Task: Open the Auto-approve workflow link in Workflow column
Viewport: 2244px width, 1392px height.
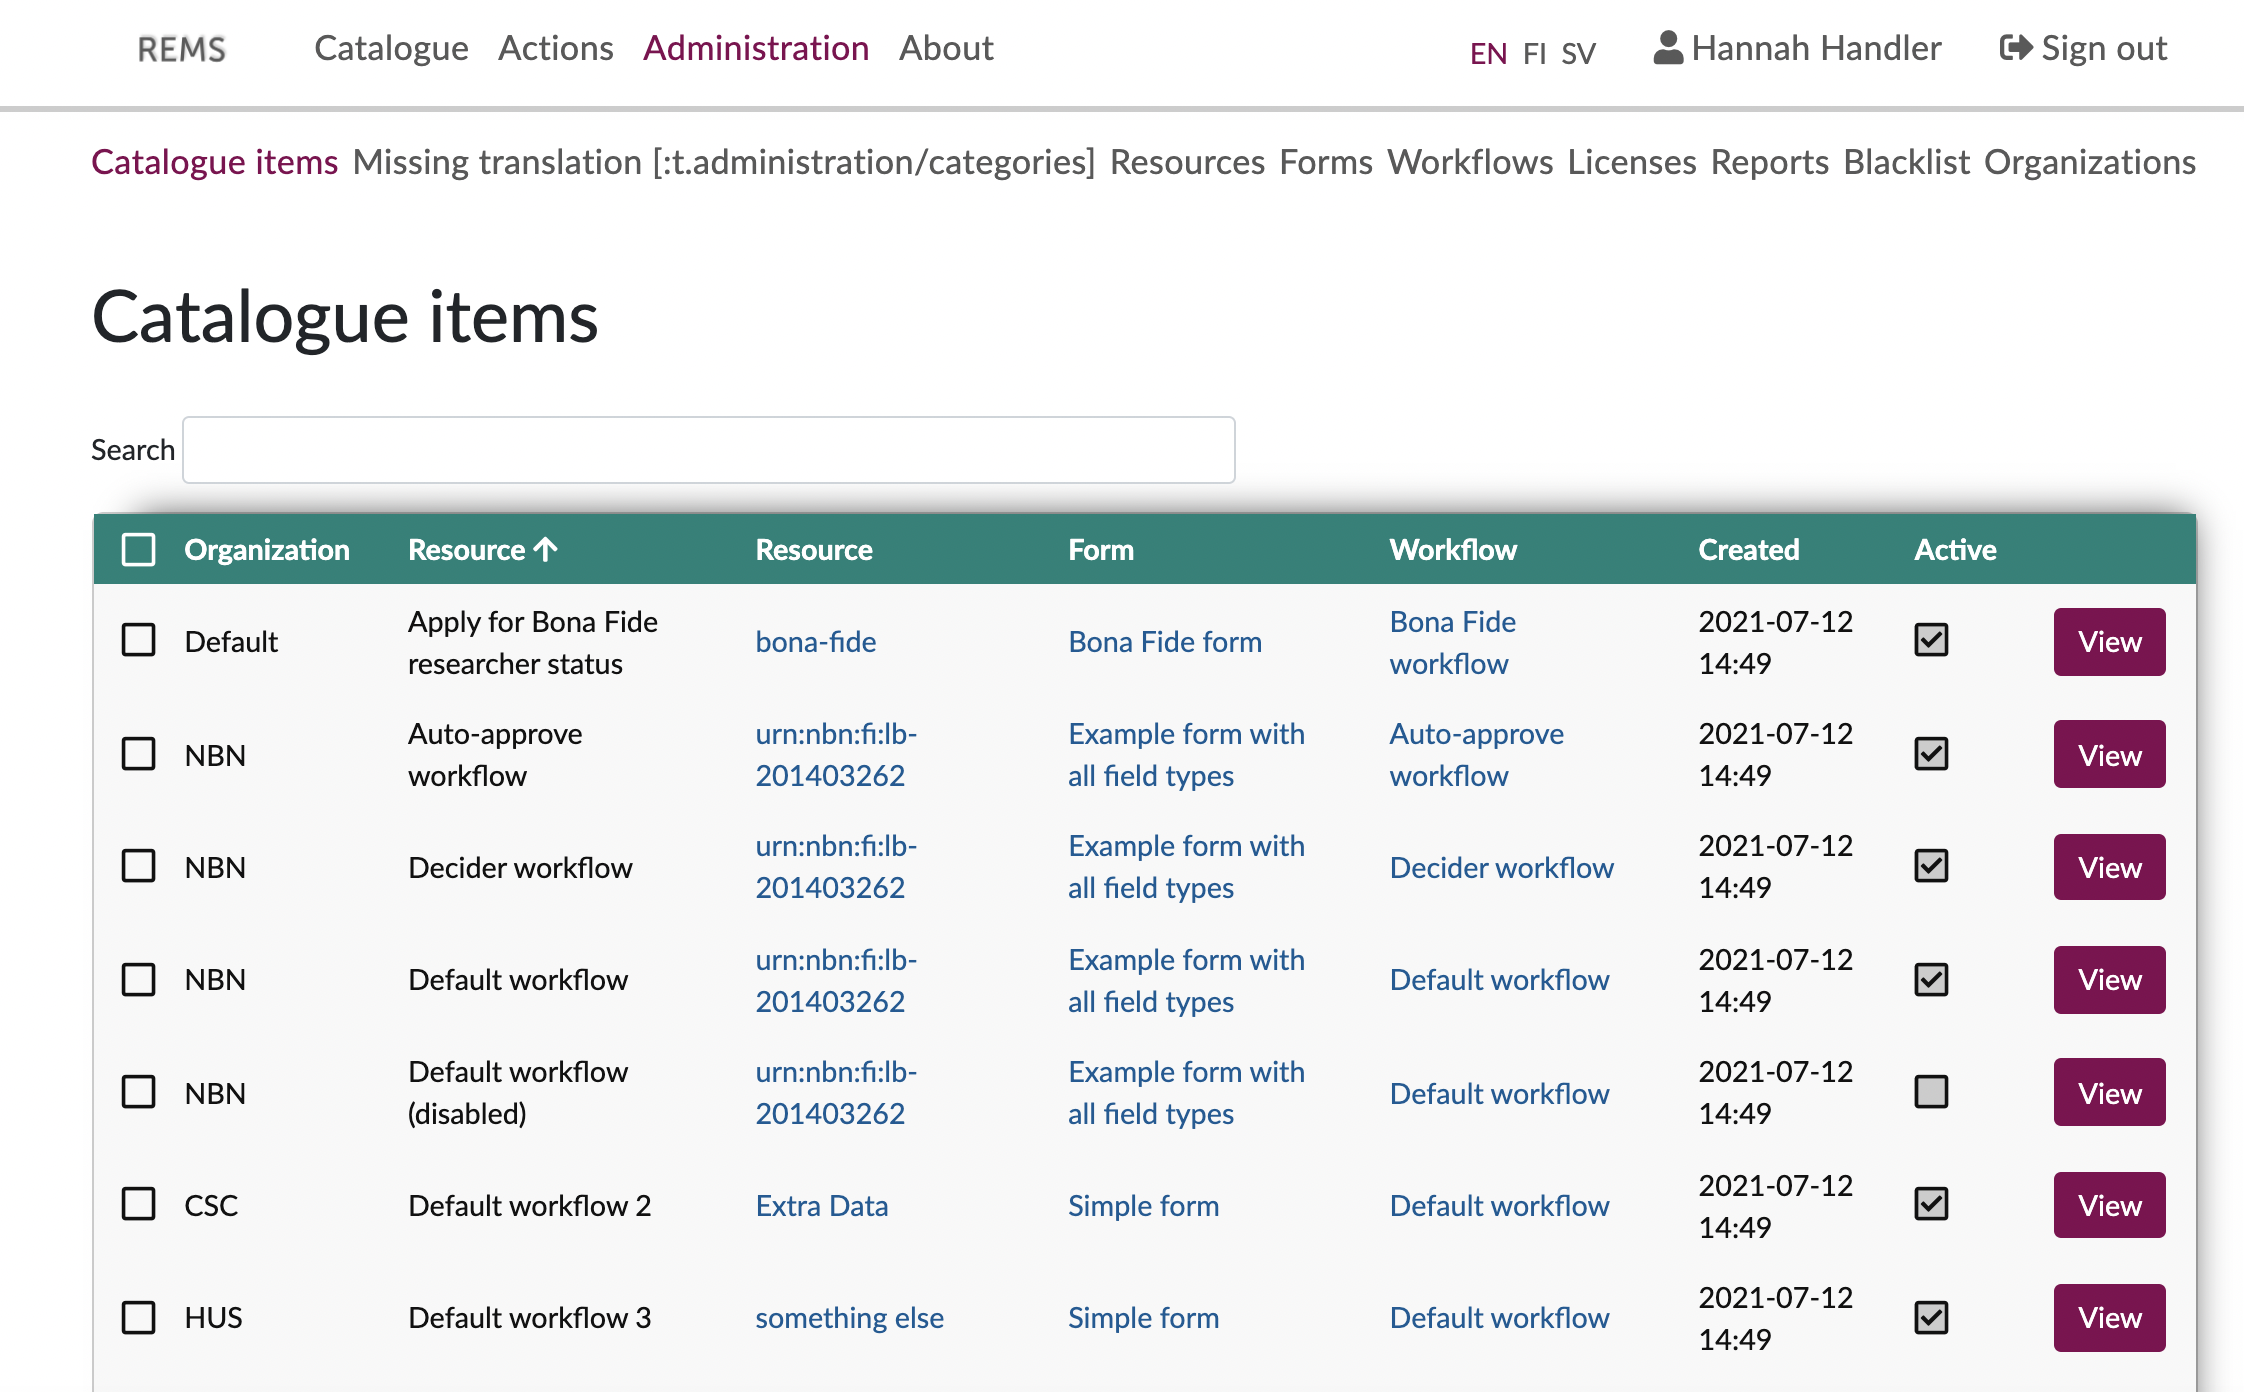Action: [1476, 754]
